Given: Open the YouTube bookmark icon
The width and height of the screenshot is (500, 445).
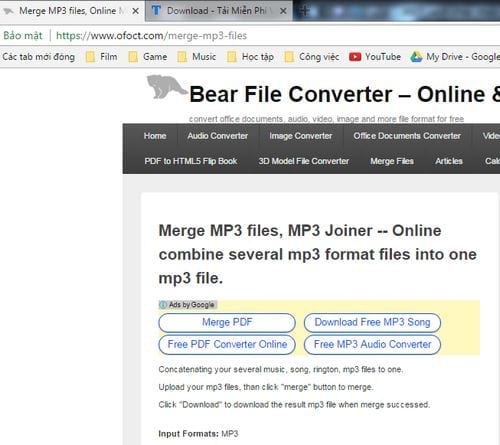Looking at the screenshot, I should [x=355, y=57].
